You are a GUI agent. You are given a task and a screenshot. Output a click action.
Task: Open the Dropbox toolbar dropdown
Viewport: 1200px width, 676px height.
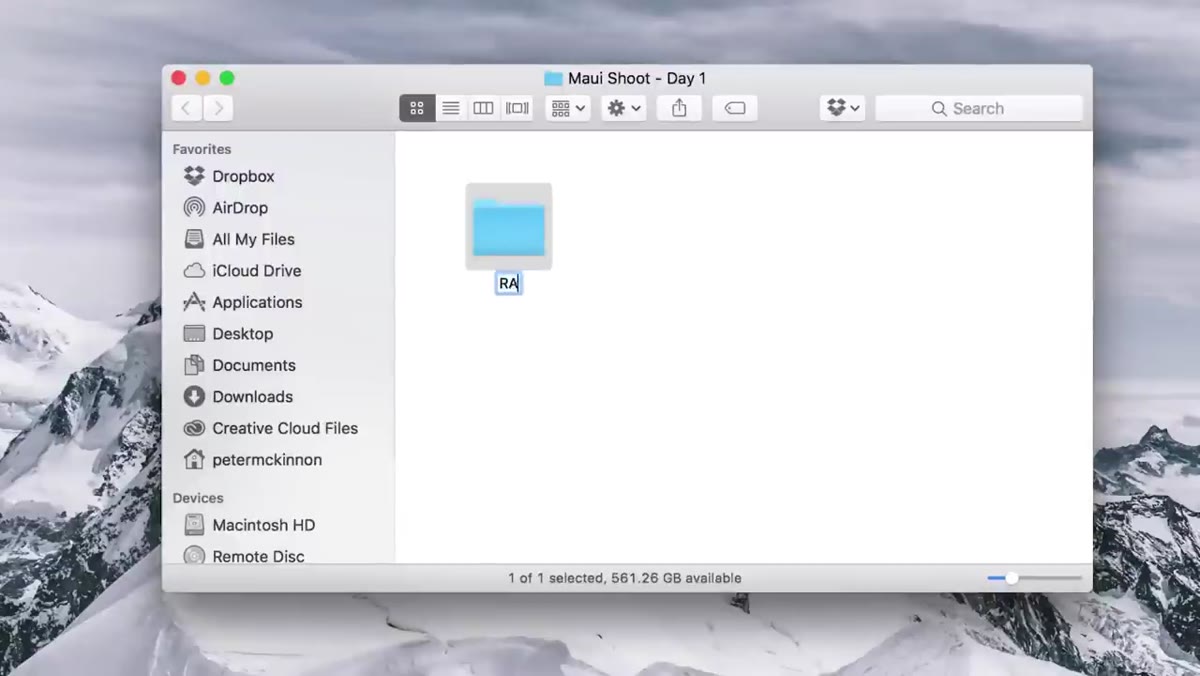[x=843, y=108]
